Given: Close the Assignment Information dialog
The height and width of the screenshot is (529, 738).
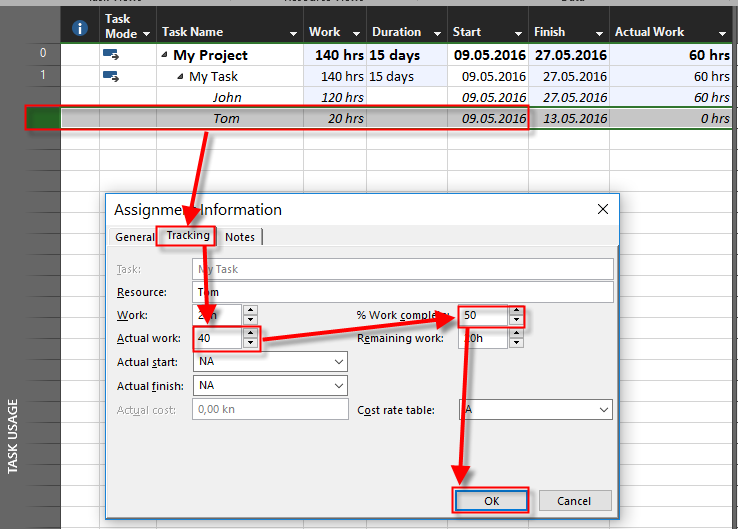Looking at the screenshot, I should pyautogui.click(x=602, y=210).
